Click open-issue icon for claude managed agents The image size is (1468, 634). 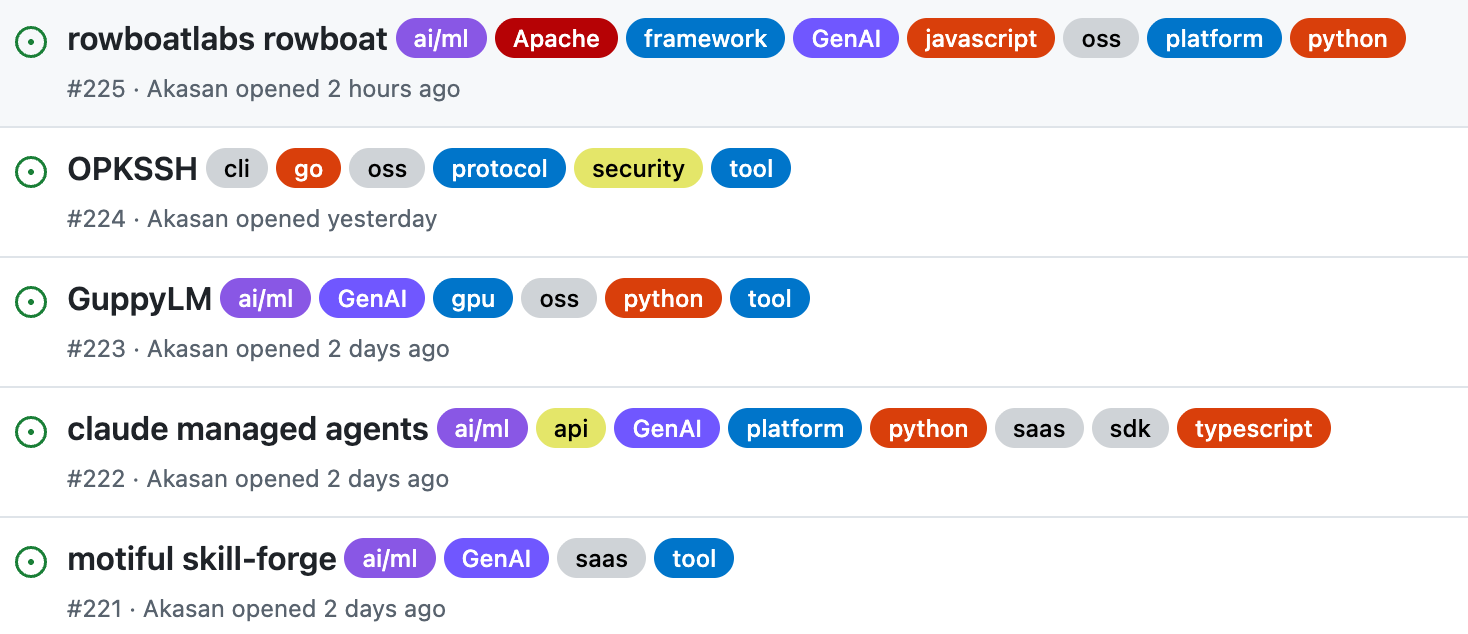point(32,432)
